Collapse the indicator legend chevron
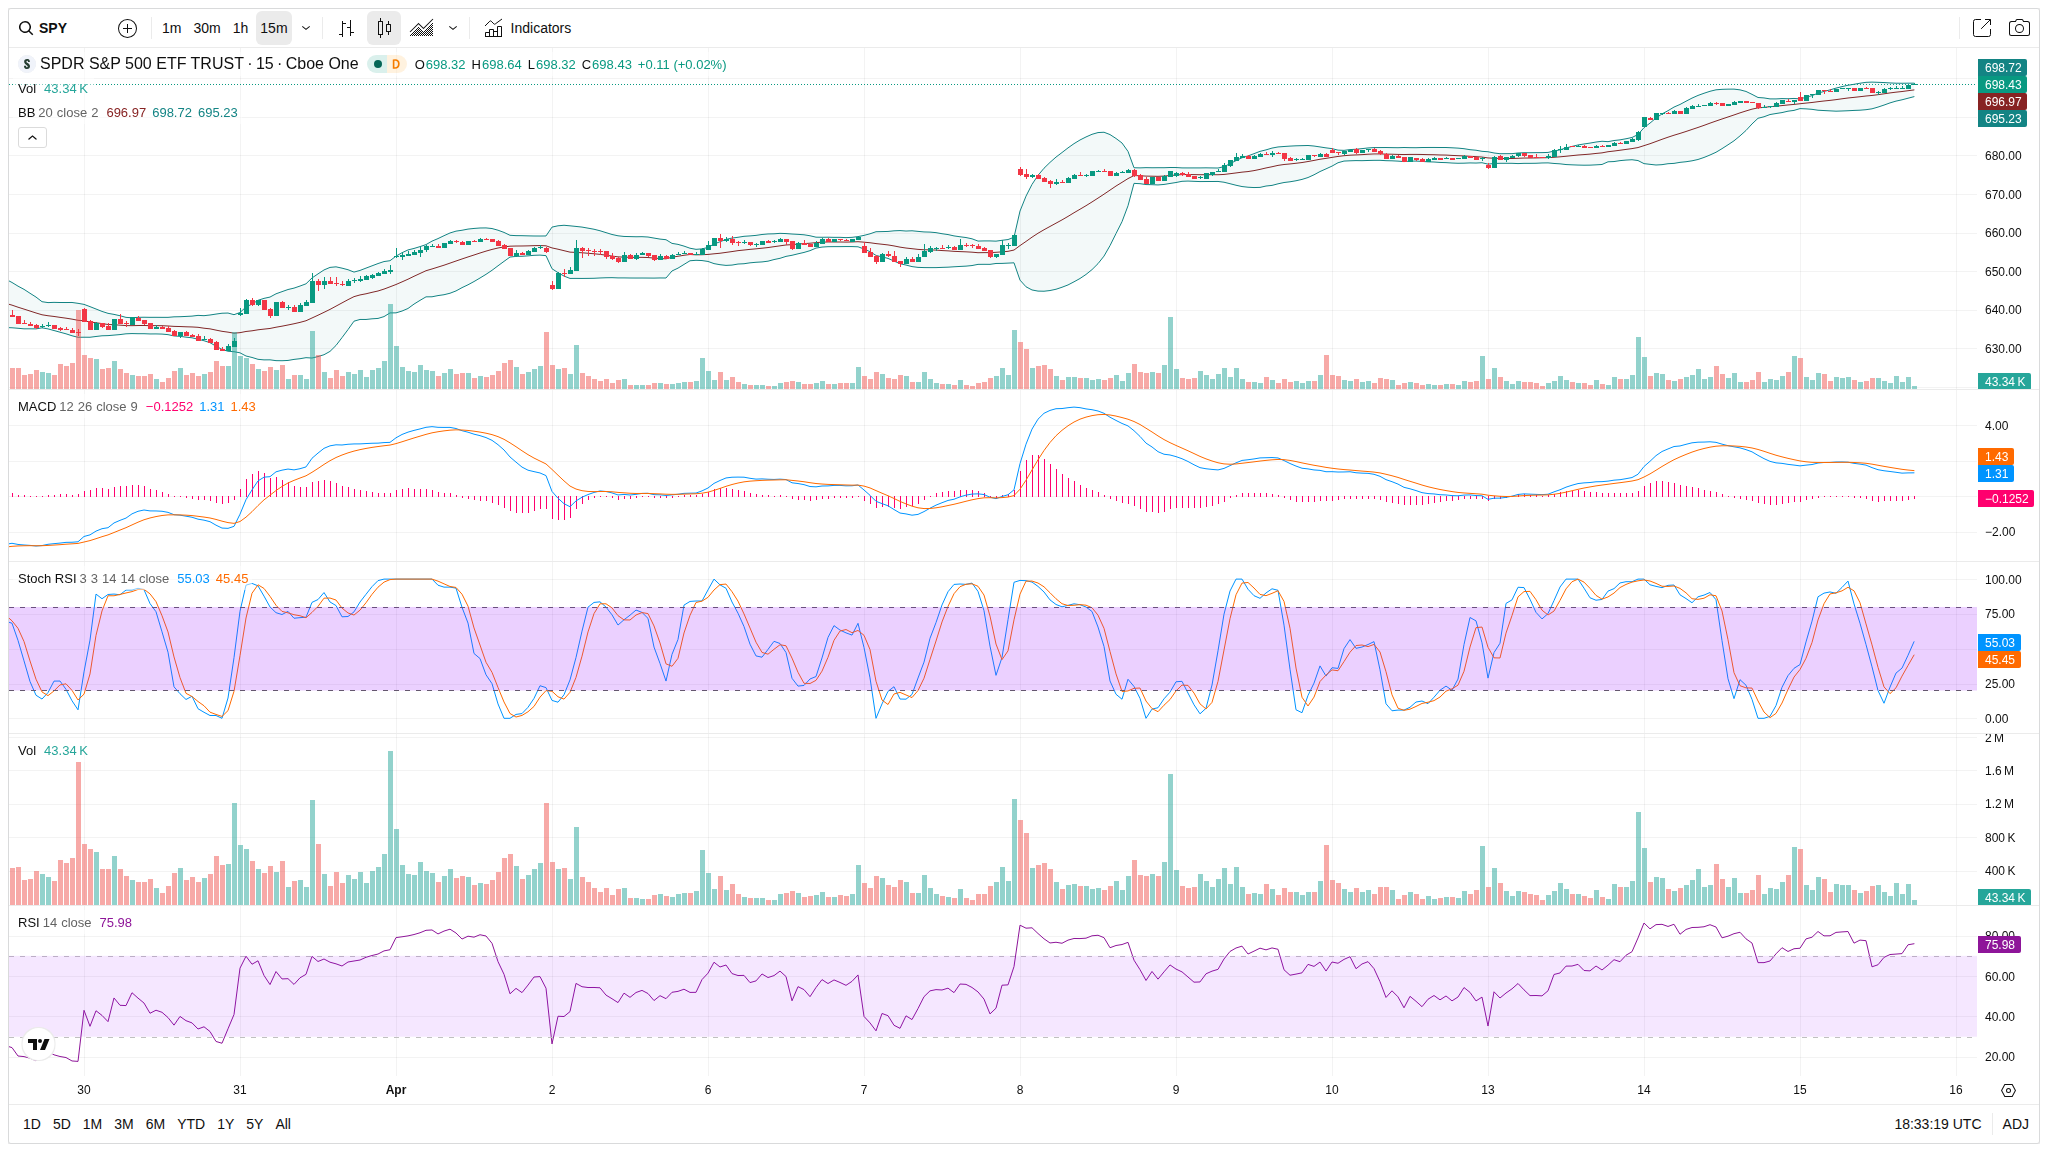2048x1152 pixels. (x=32, y=138)
